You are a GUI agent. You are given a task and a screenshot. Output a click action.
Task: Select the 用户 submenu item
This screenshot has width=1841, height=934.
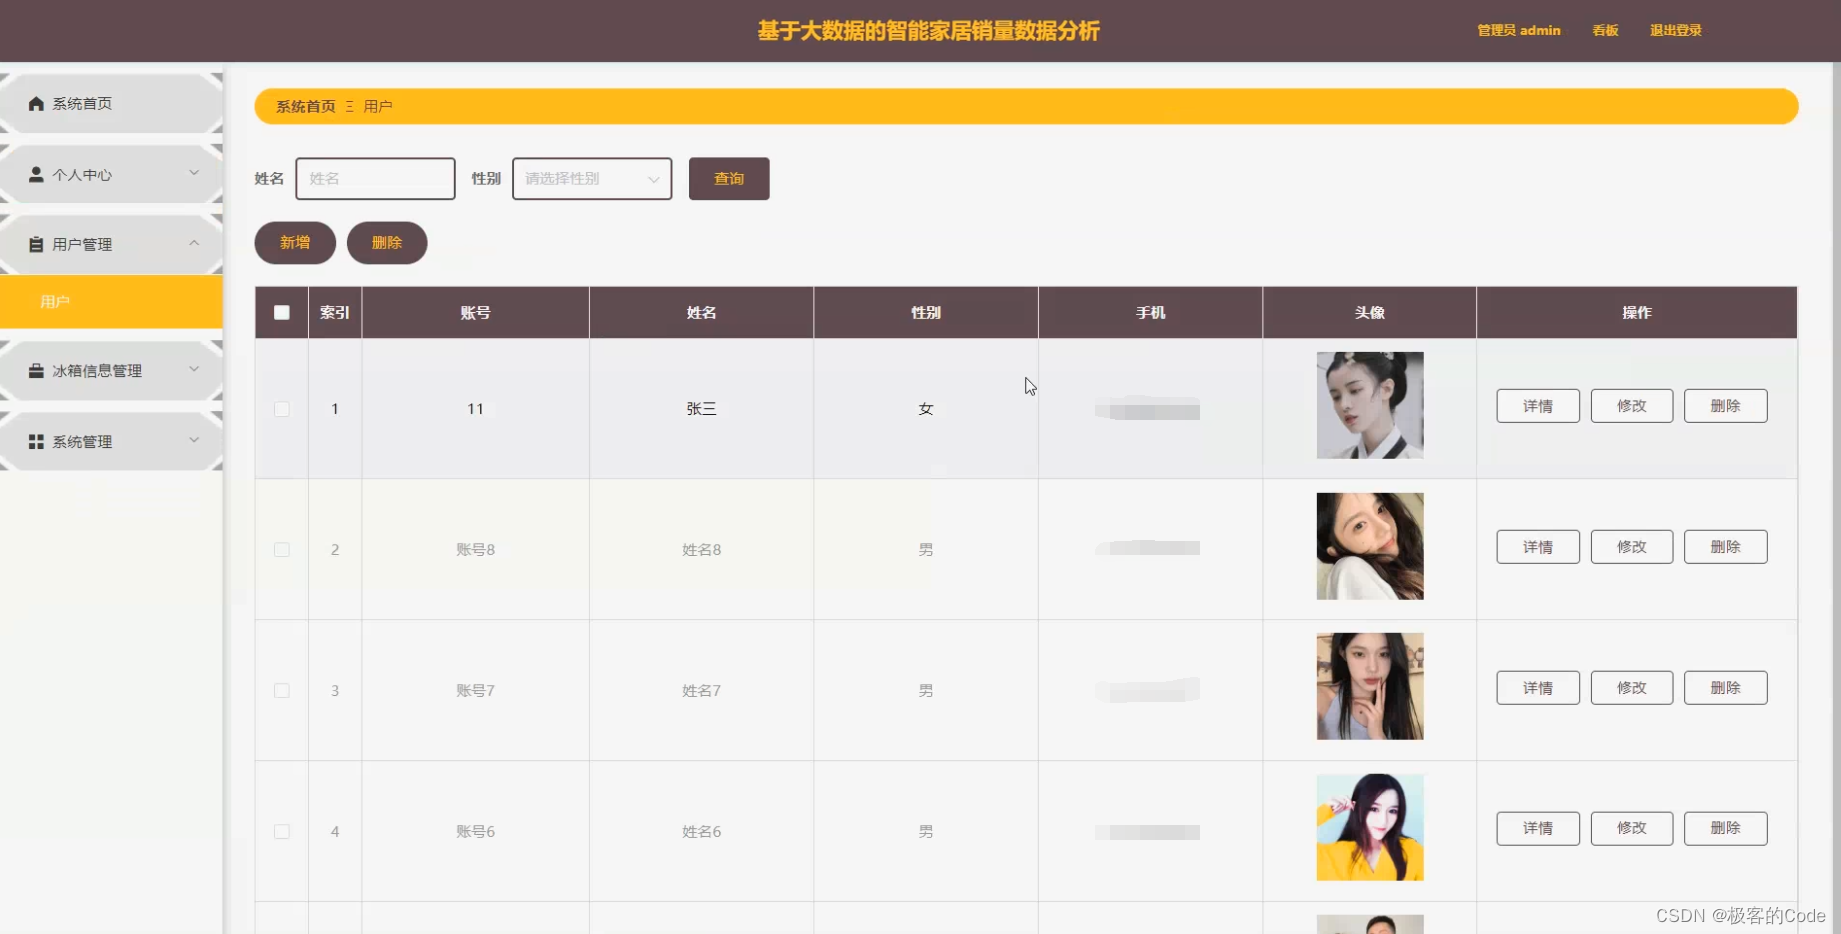(111, 302)
